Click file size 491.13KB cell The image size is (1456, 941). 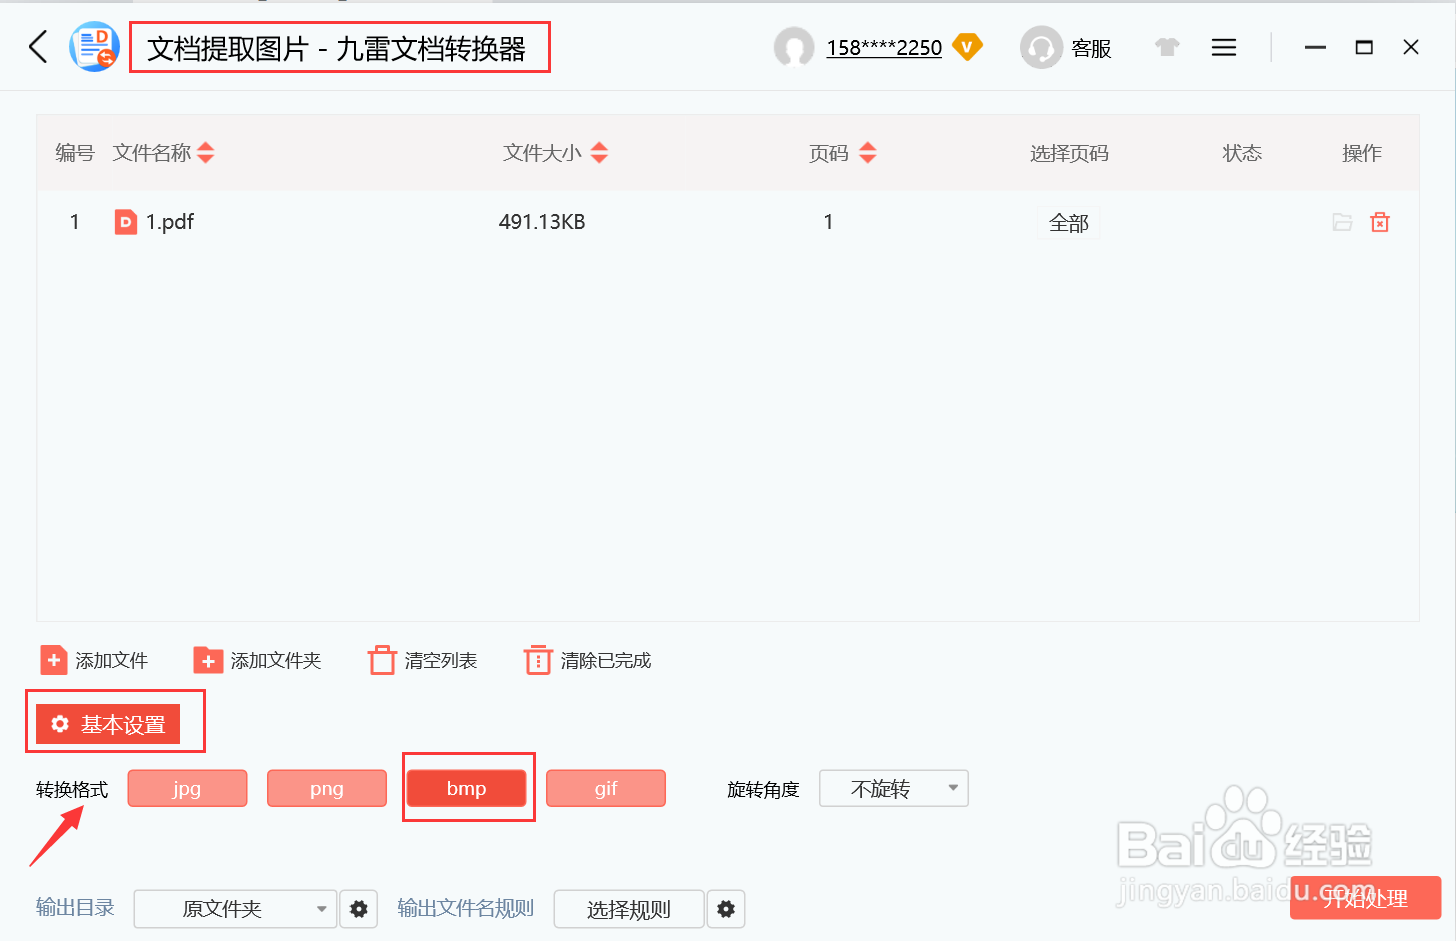click(x=542, y=222)
